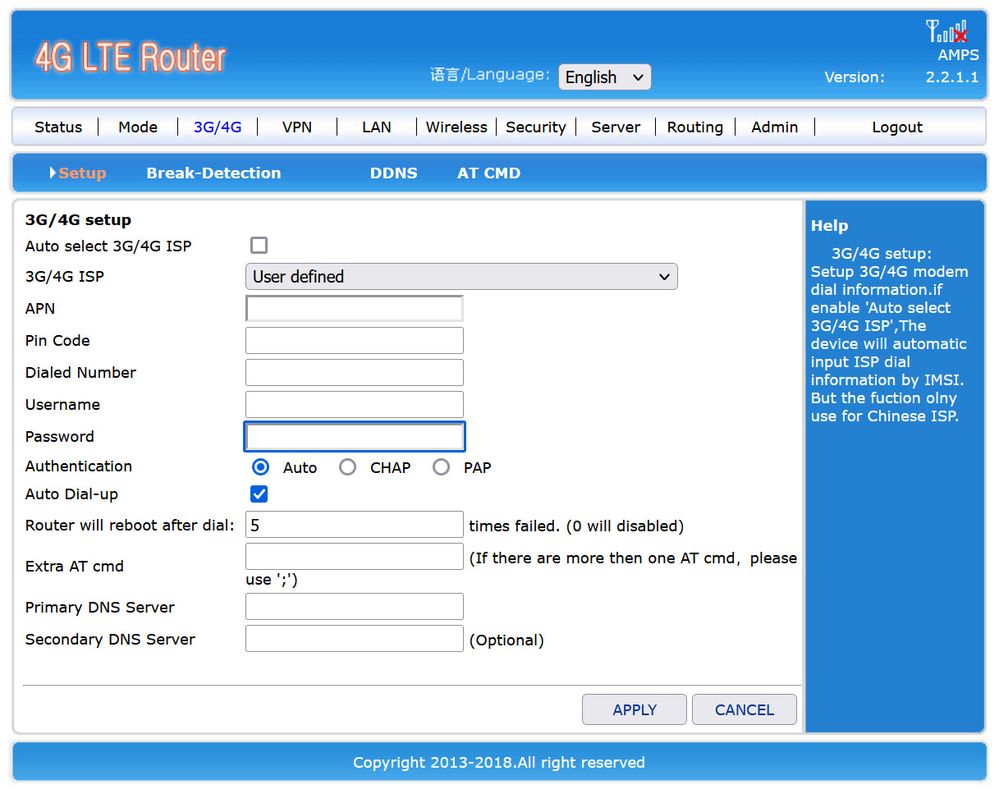Open the Wireless settings tab

tap(456, 127)
